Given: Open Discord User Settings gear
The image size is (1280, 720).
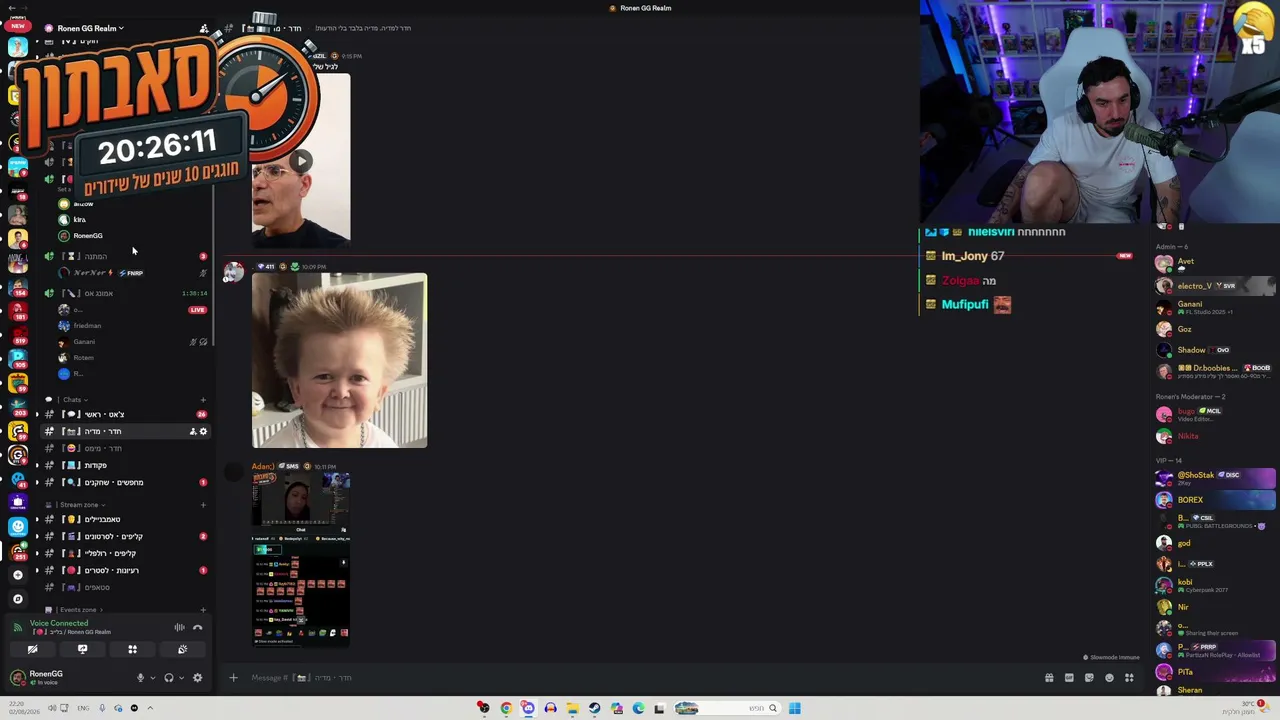Looking at the screenshot, I should pyautogui.click(x=197, y=678).
